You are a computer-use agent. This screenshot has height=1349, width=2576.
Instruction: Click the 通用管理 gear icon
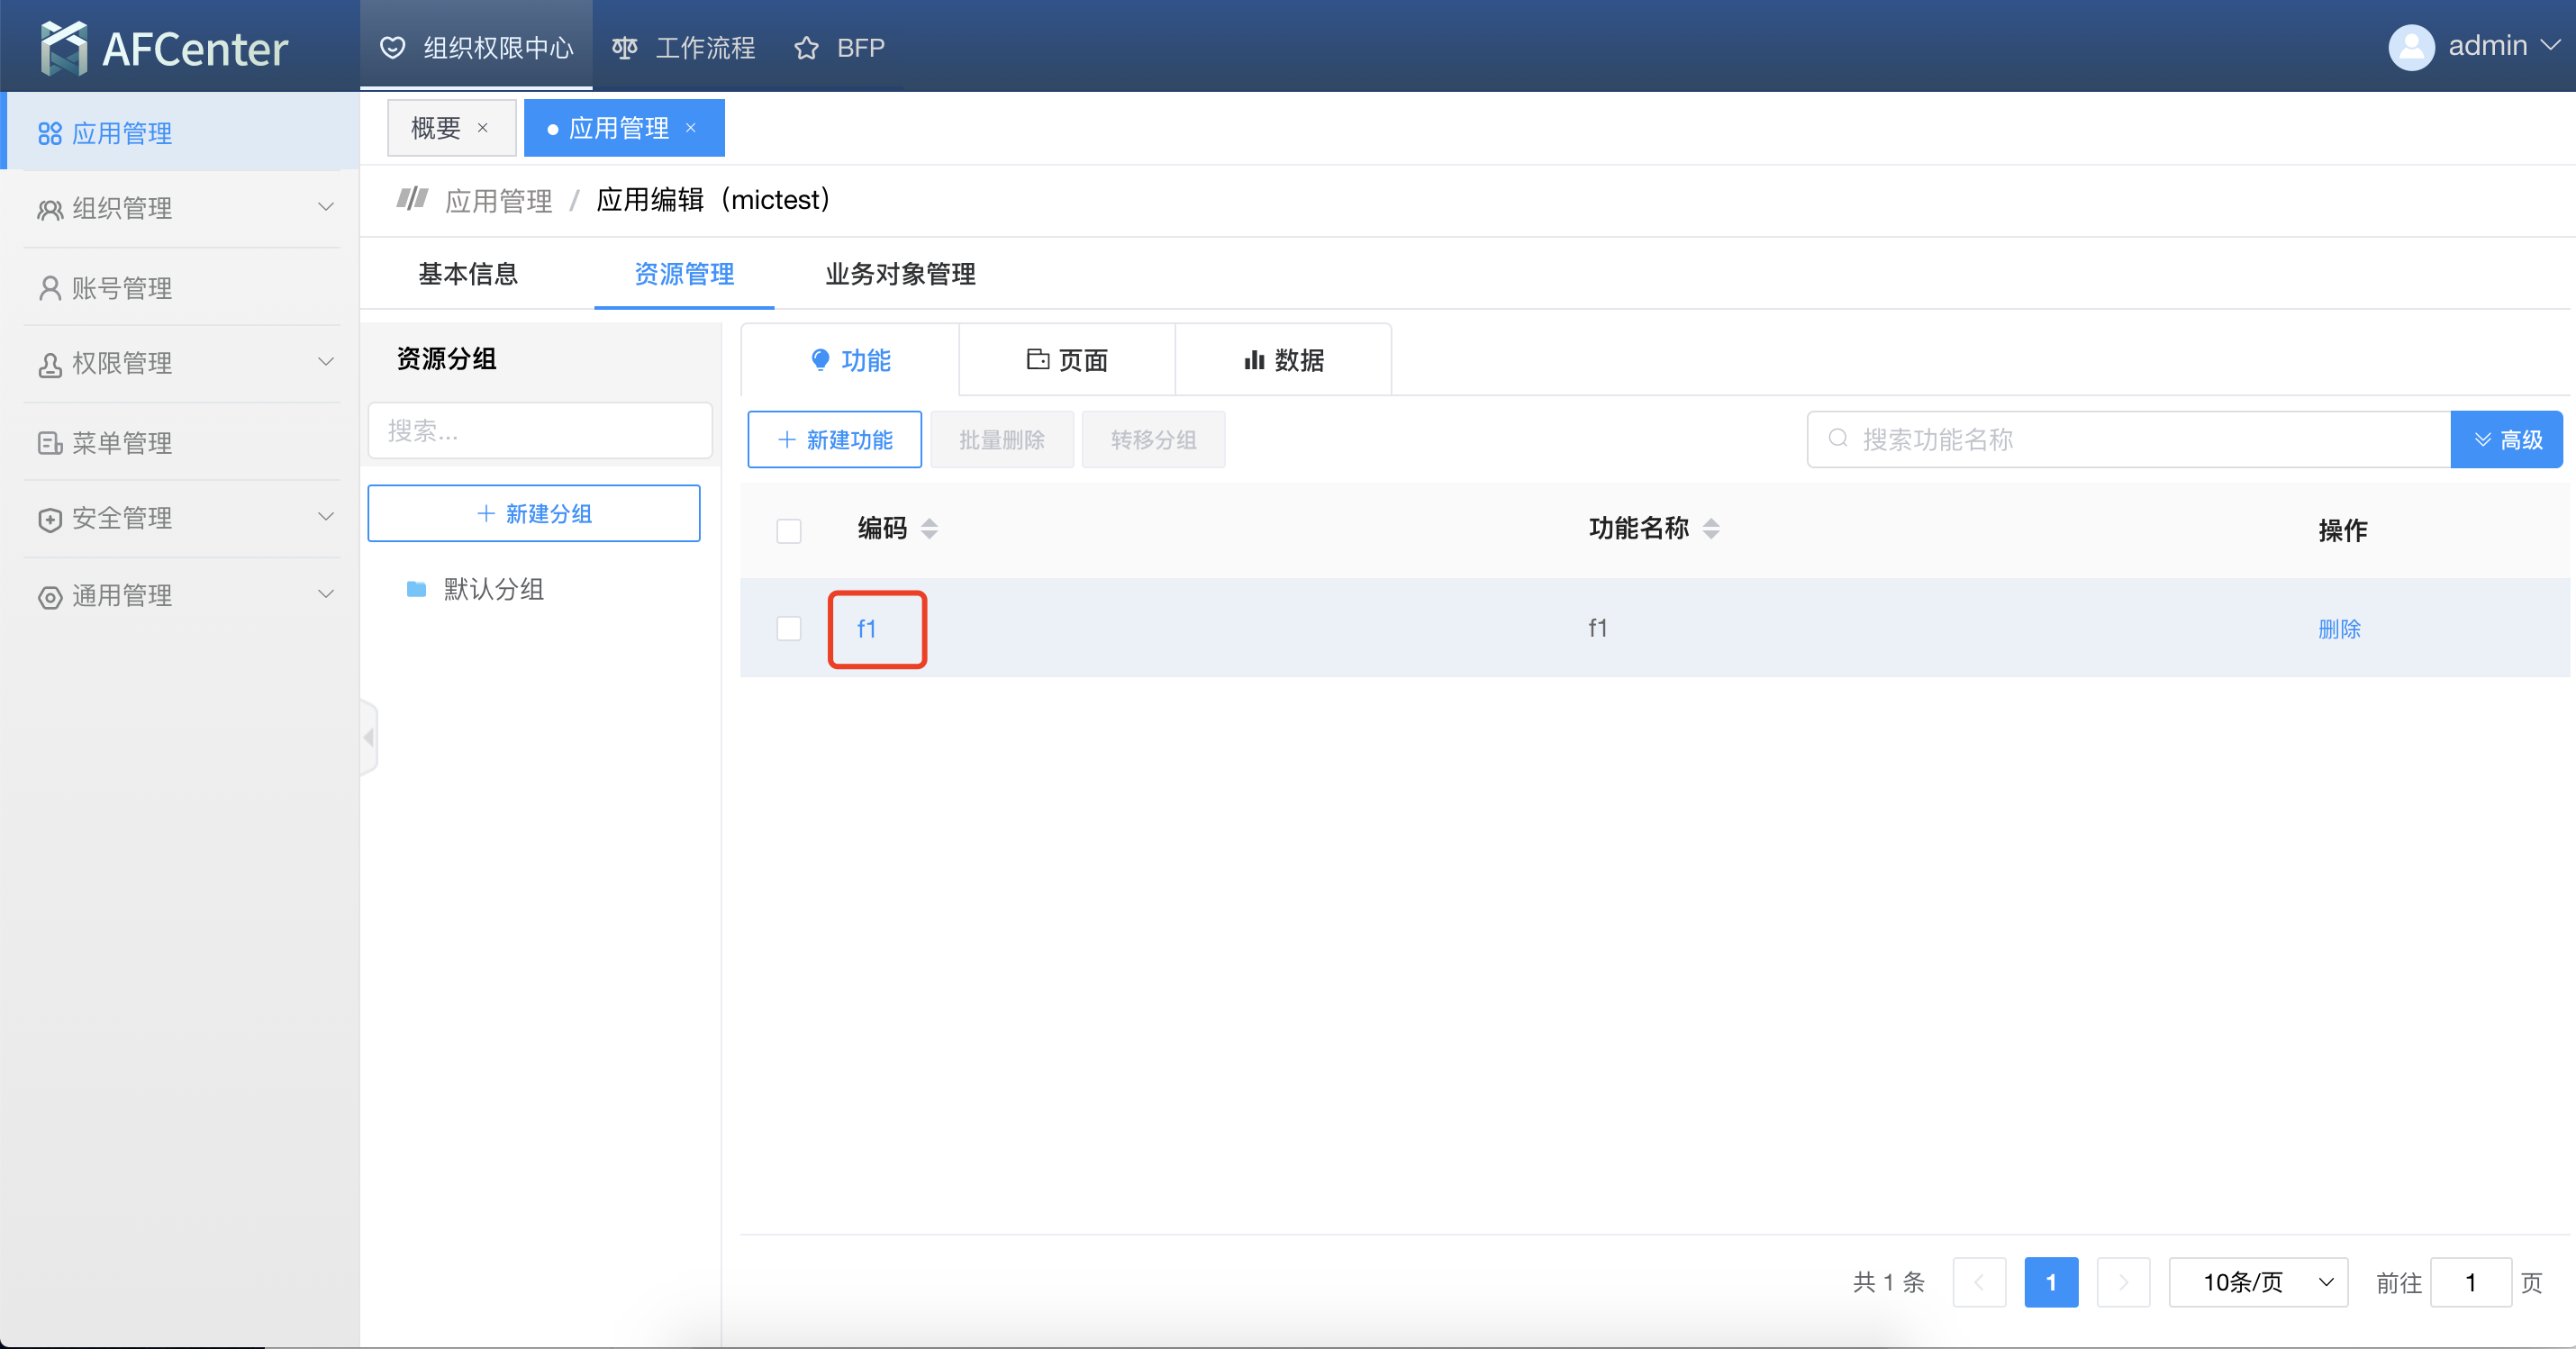coord(50,597)
